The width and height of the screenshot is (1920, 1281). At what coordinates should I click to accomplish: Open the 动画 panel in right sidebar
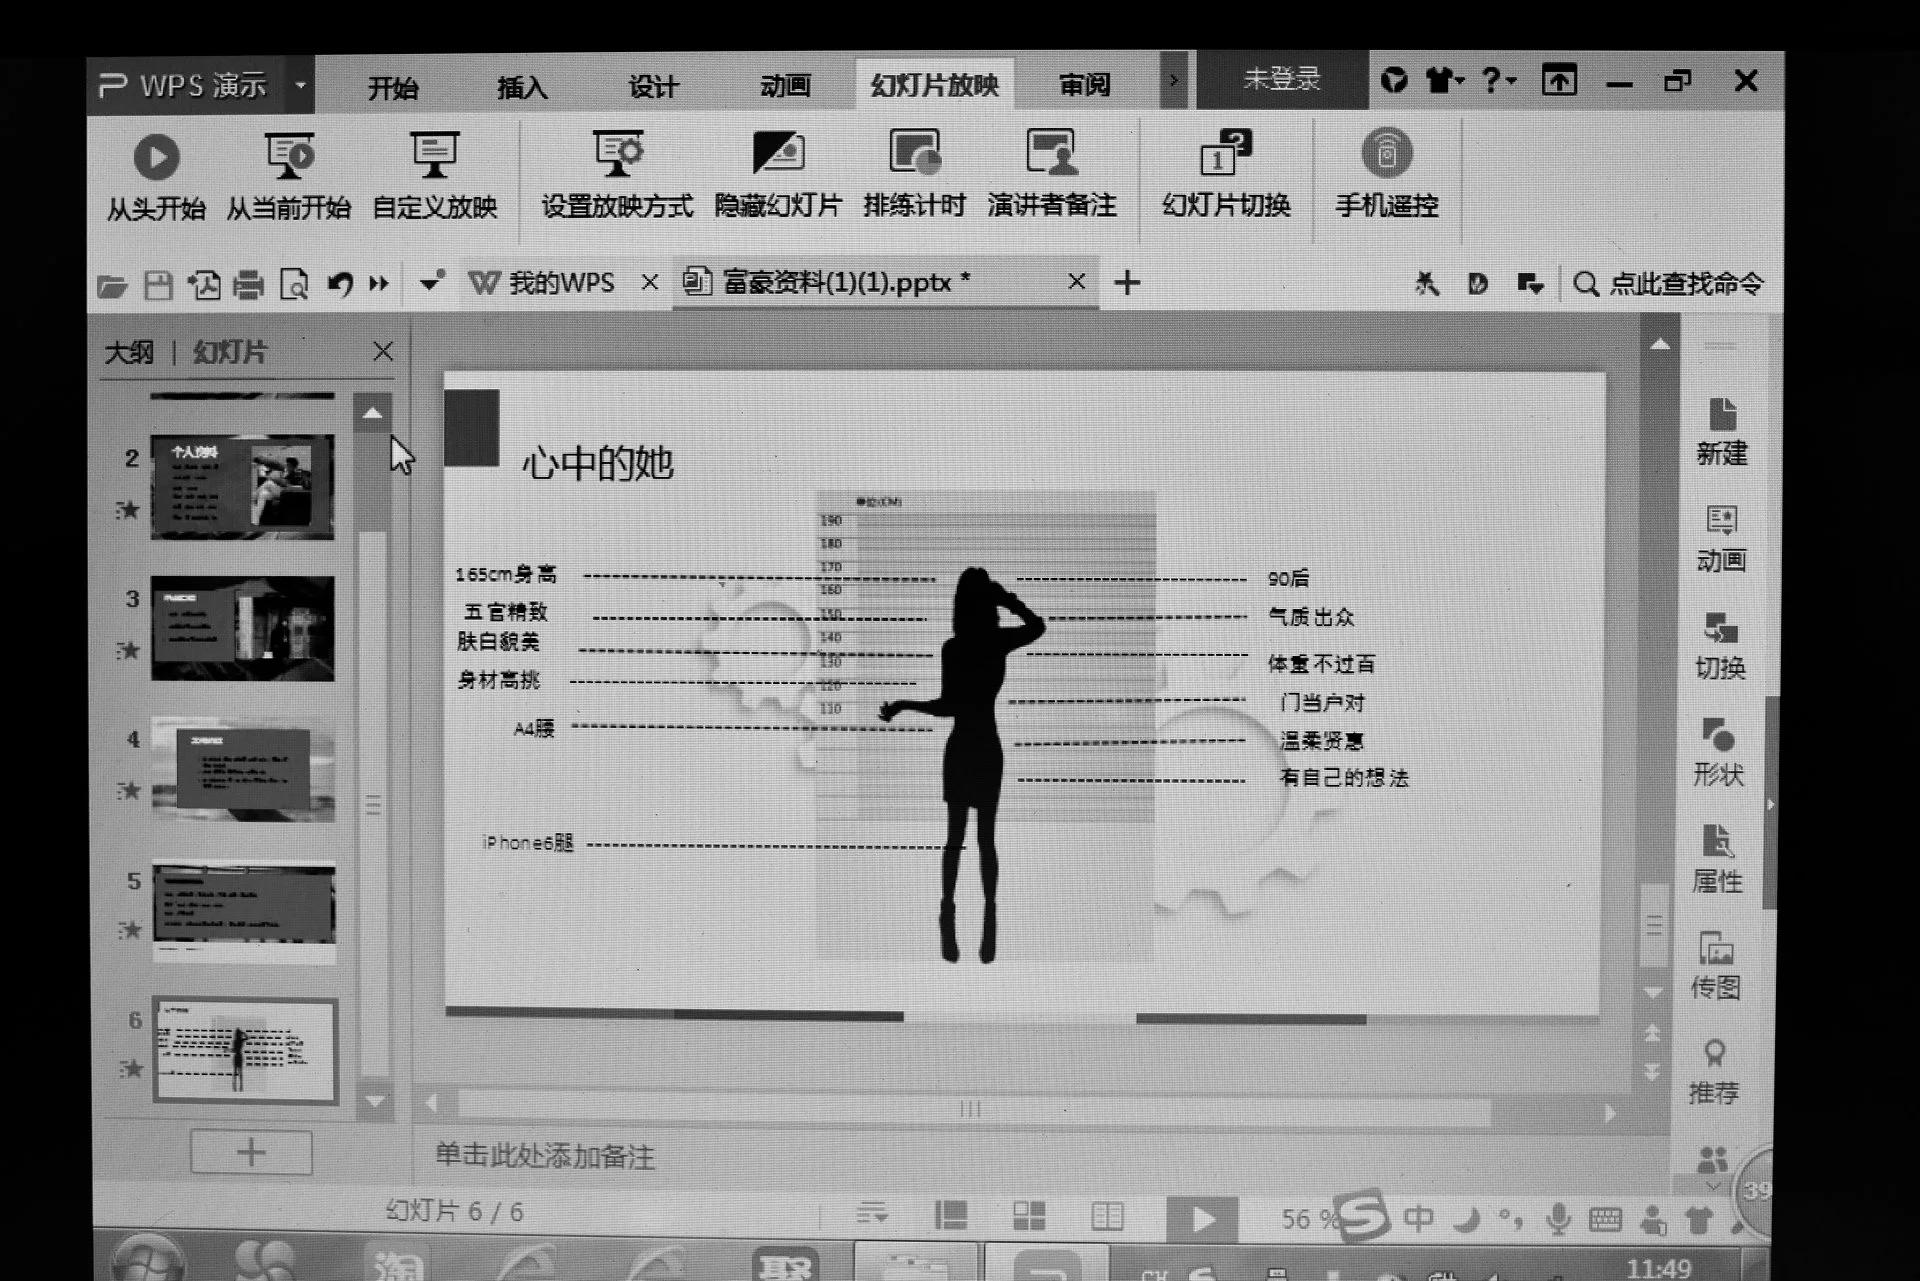tap(1721, 540)
